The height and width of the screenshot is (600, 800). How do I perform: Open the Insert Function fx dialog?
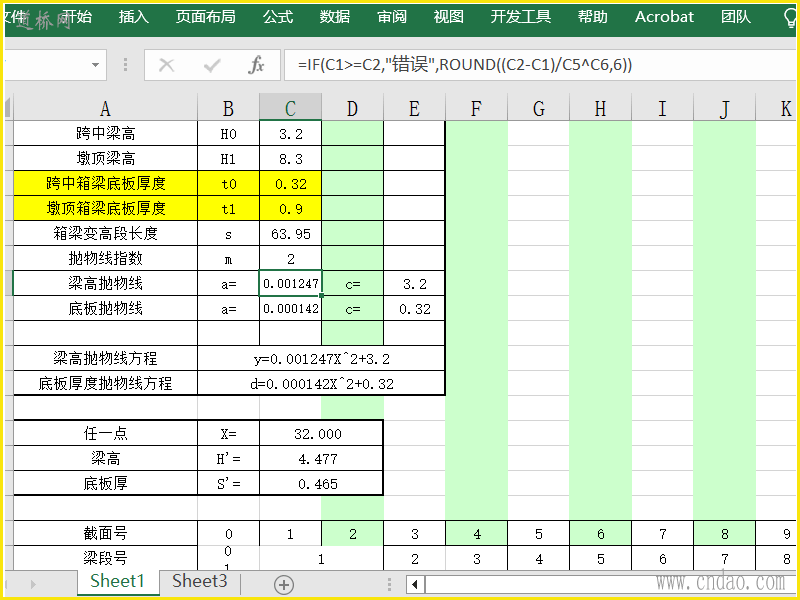pos(256,65)
